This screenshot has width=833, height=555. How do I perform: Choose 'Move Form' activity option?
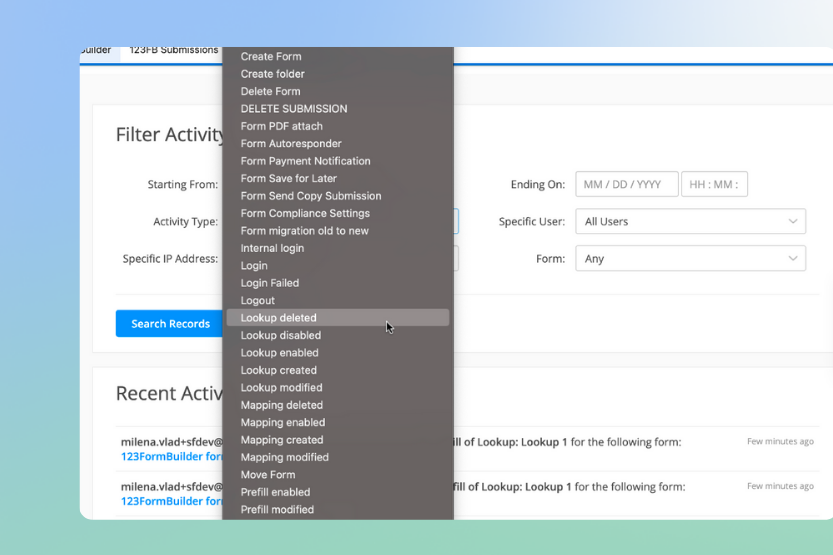267,475
